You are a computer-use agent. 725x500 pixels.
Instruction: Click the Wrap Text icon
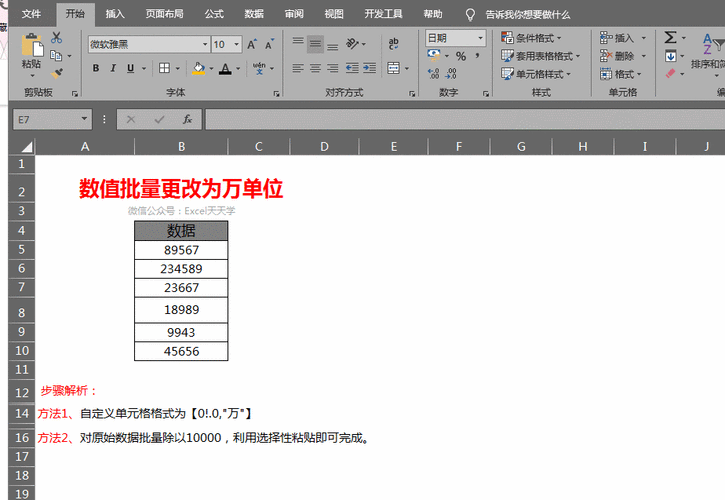(x=393, y=43)
